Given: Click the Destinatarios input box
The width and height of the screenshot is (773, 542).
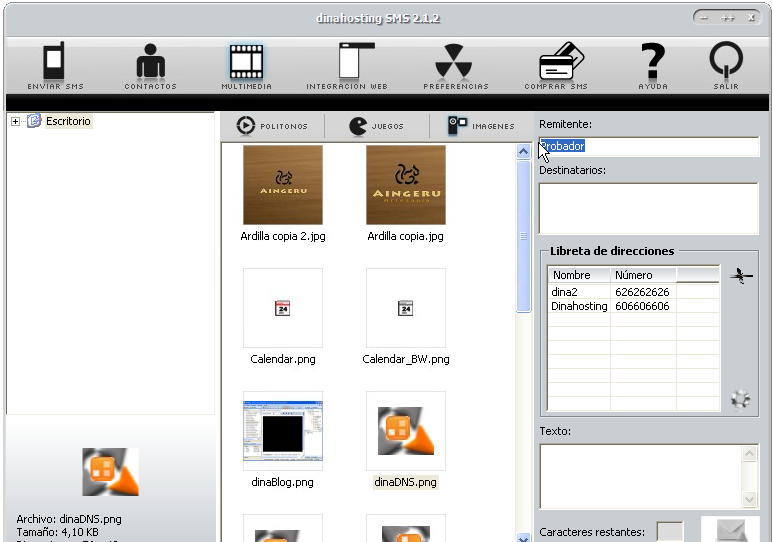Looking at the screenshot, I should click(649, 208).
